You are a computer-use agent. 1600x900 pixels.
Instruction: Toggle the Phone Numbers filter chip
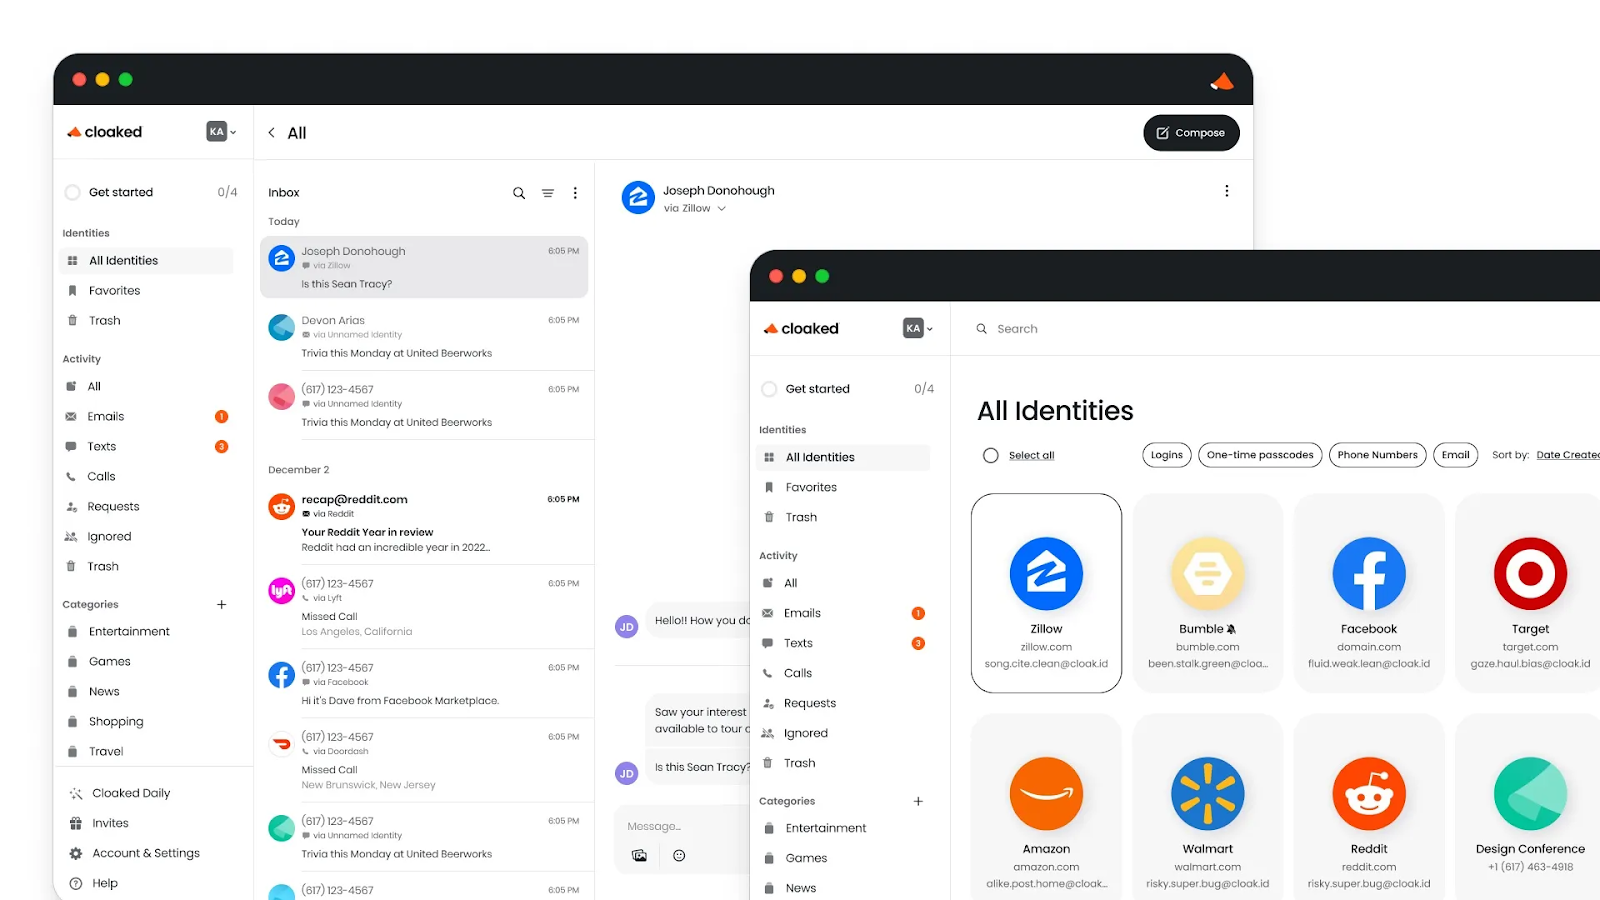1377,455
